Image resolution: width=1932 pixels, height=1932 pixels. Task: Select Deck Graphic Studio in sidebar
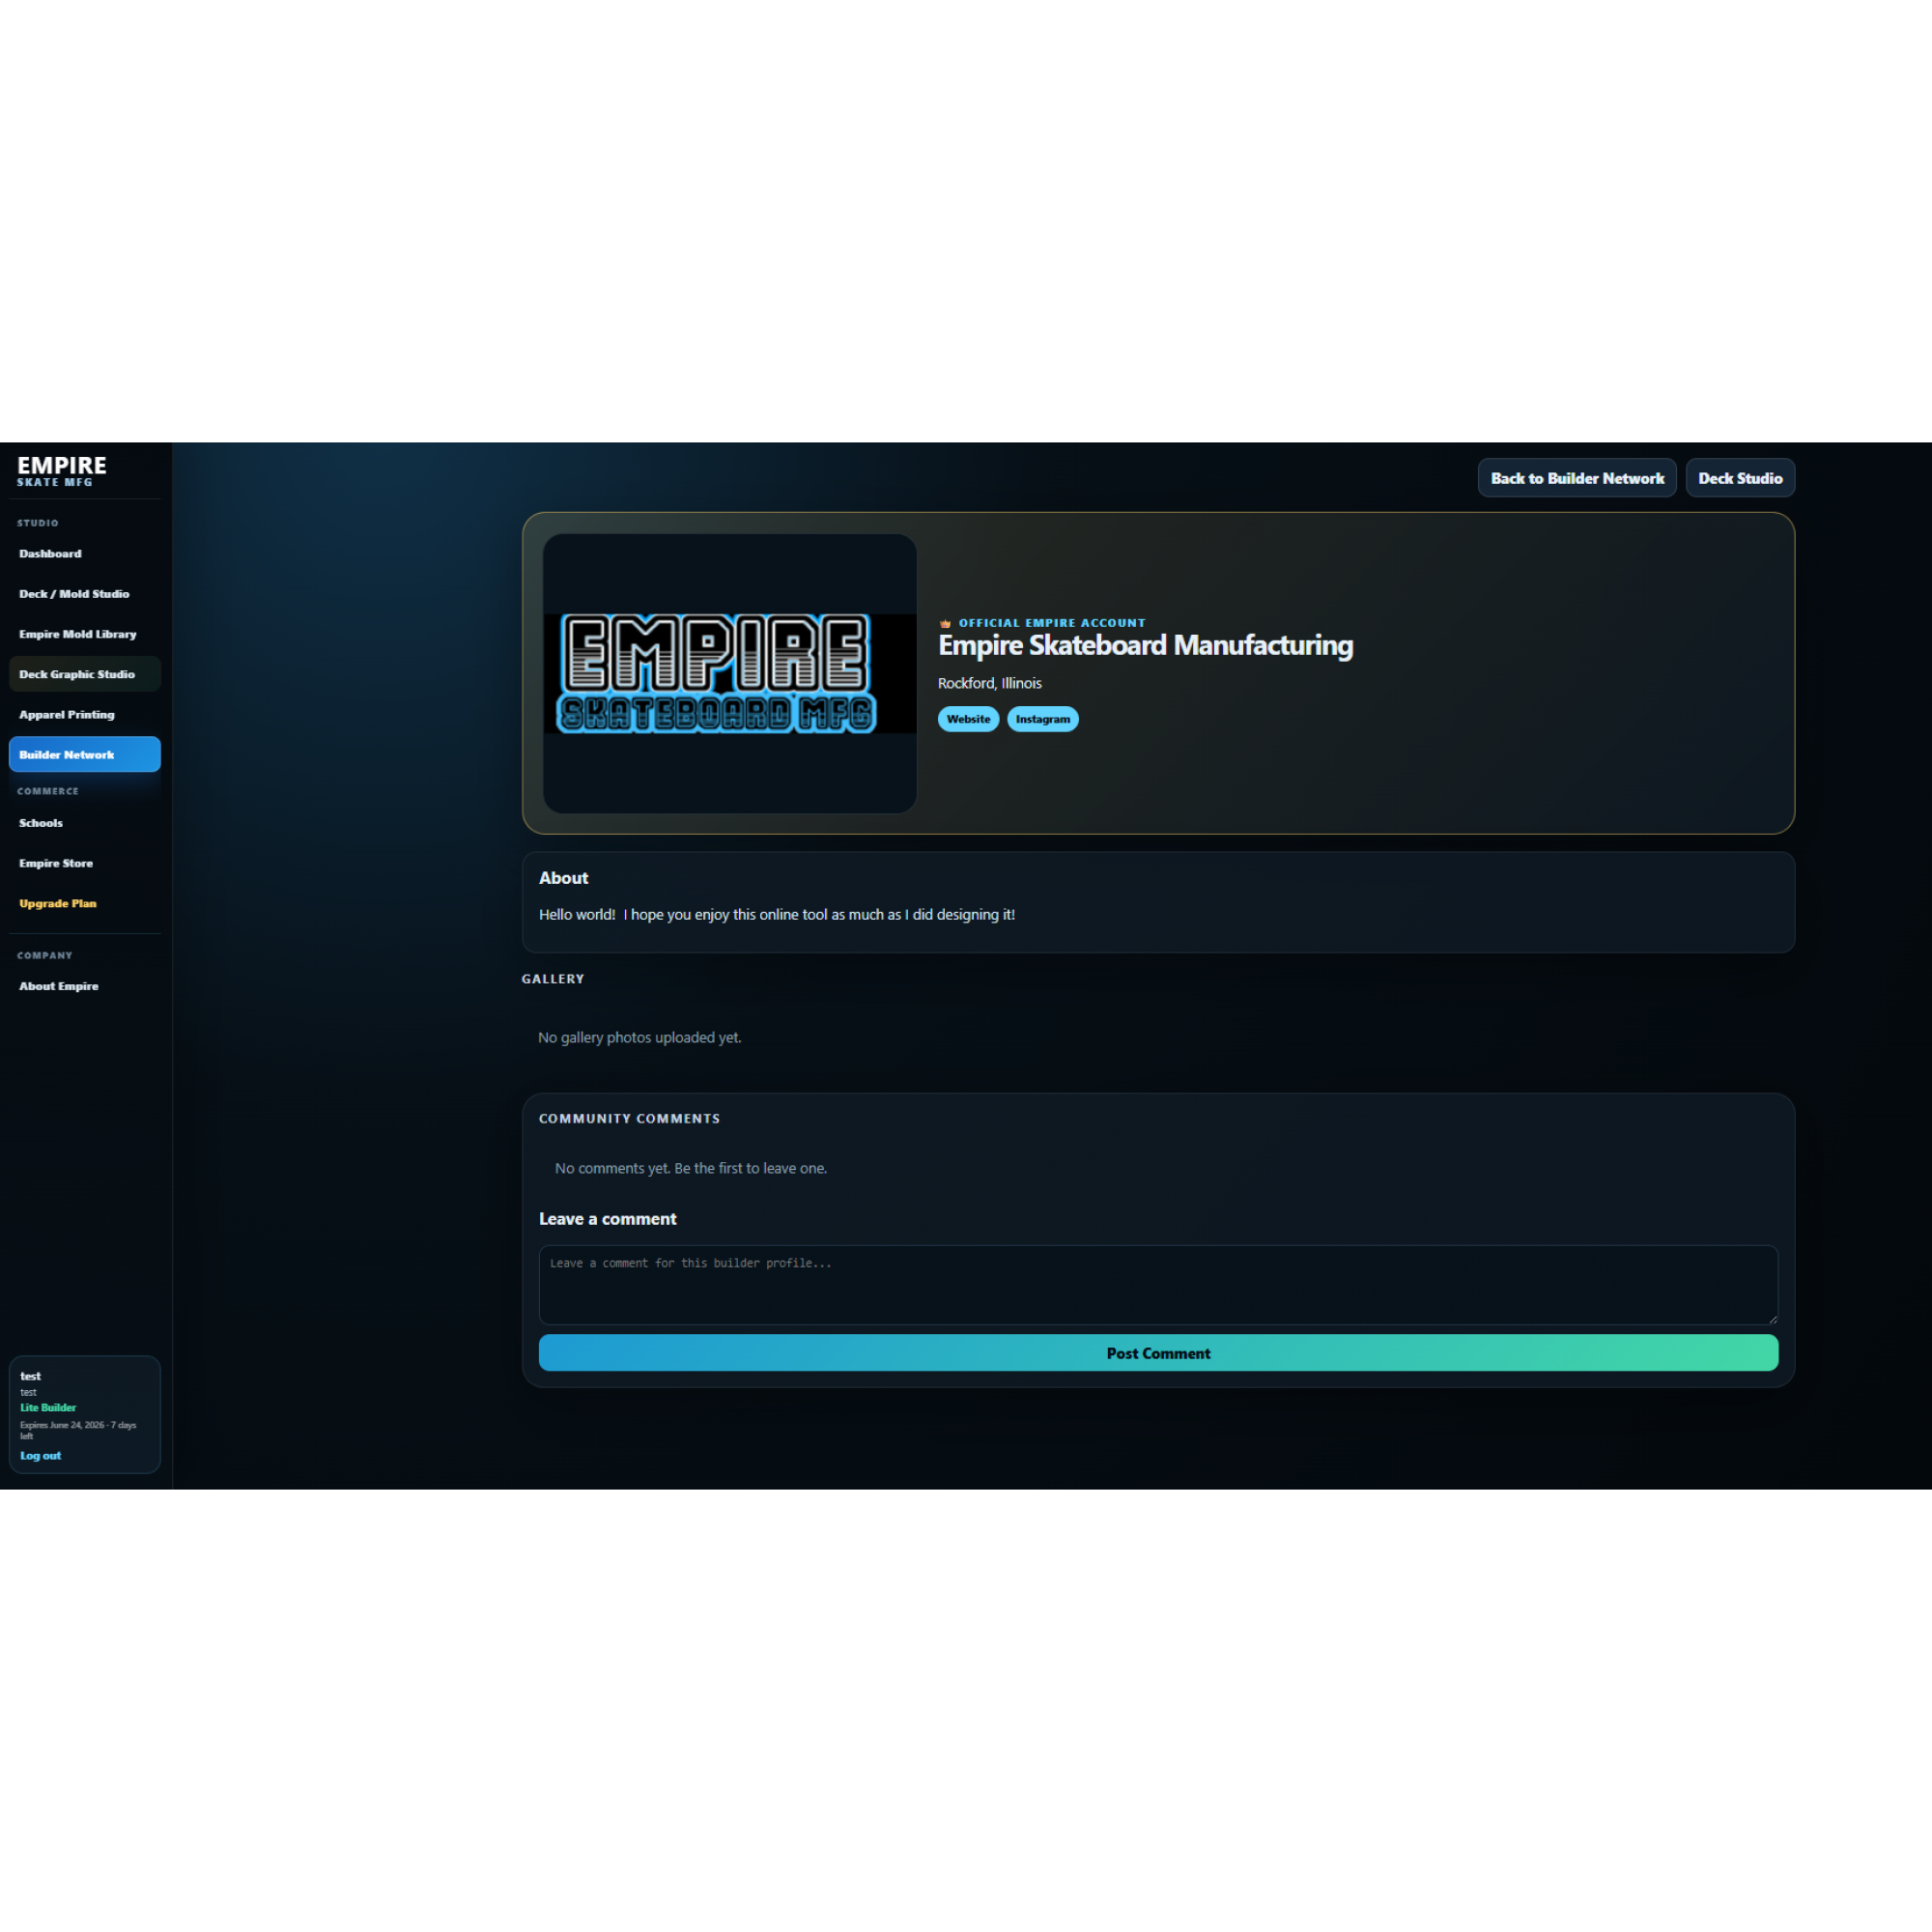[x=85, y=674]
